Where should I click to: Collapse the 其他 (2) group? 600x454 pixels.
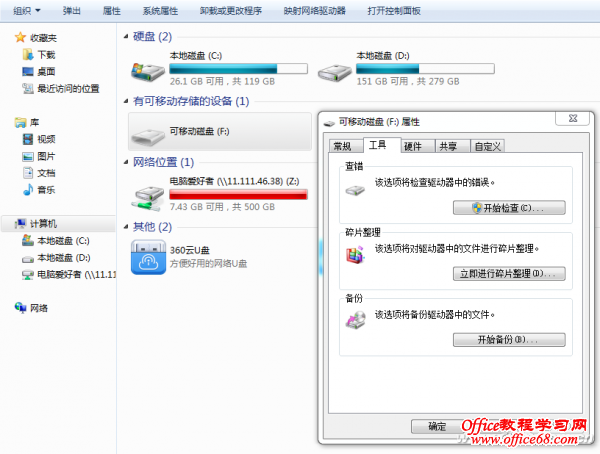[126, 227]
